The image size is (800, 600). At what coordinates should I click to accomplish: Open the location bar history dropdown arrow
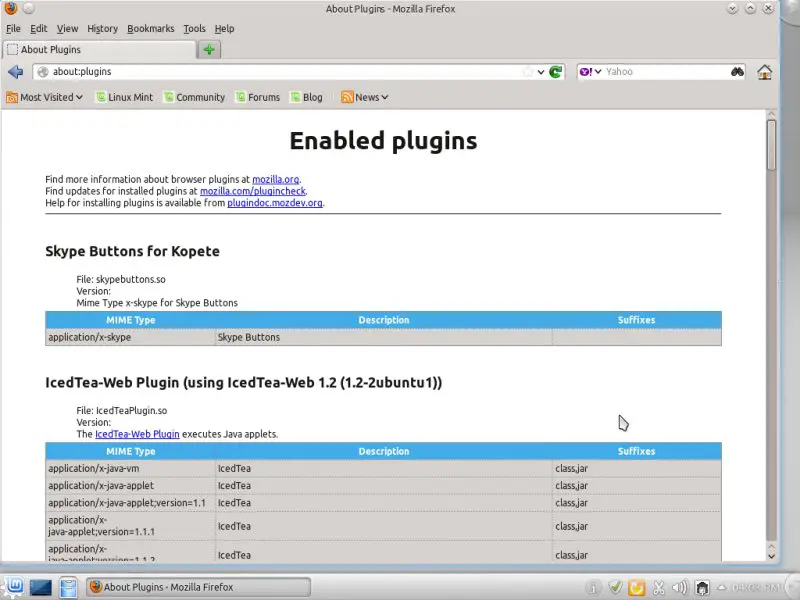(541, 72)
